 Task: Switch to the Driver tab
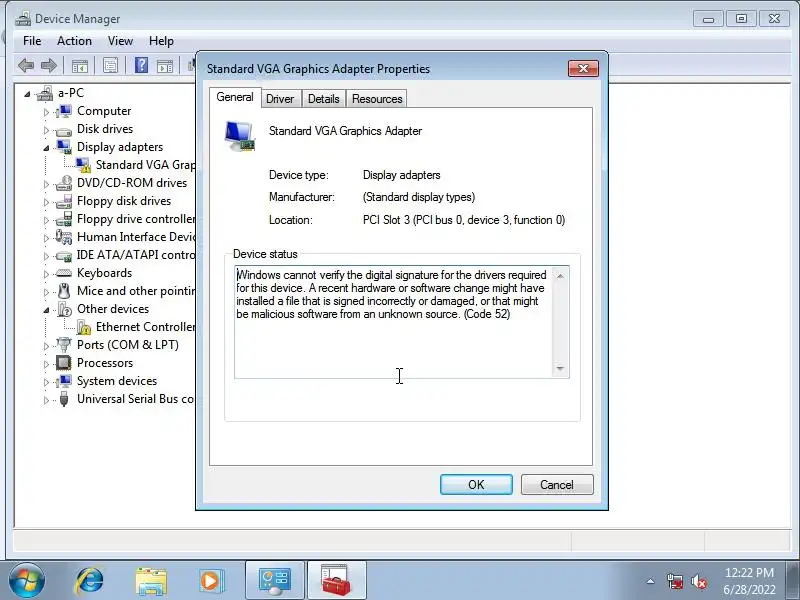pos(280,99)
